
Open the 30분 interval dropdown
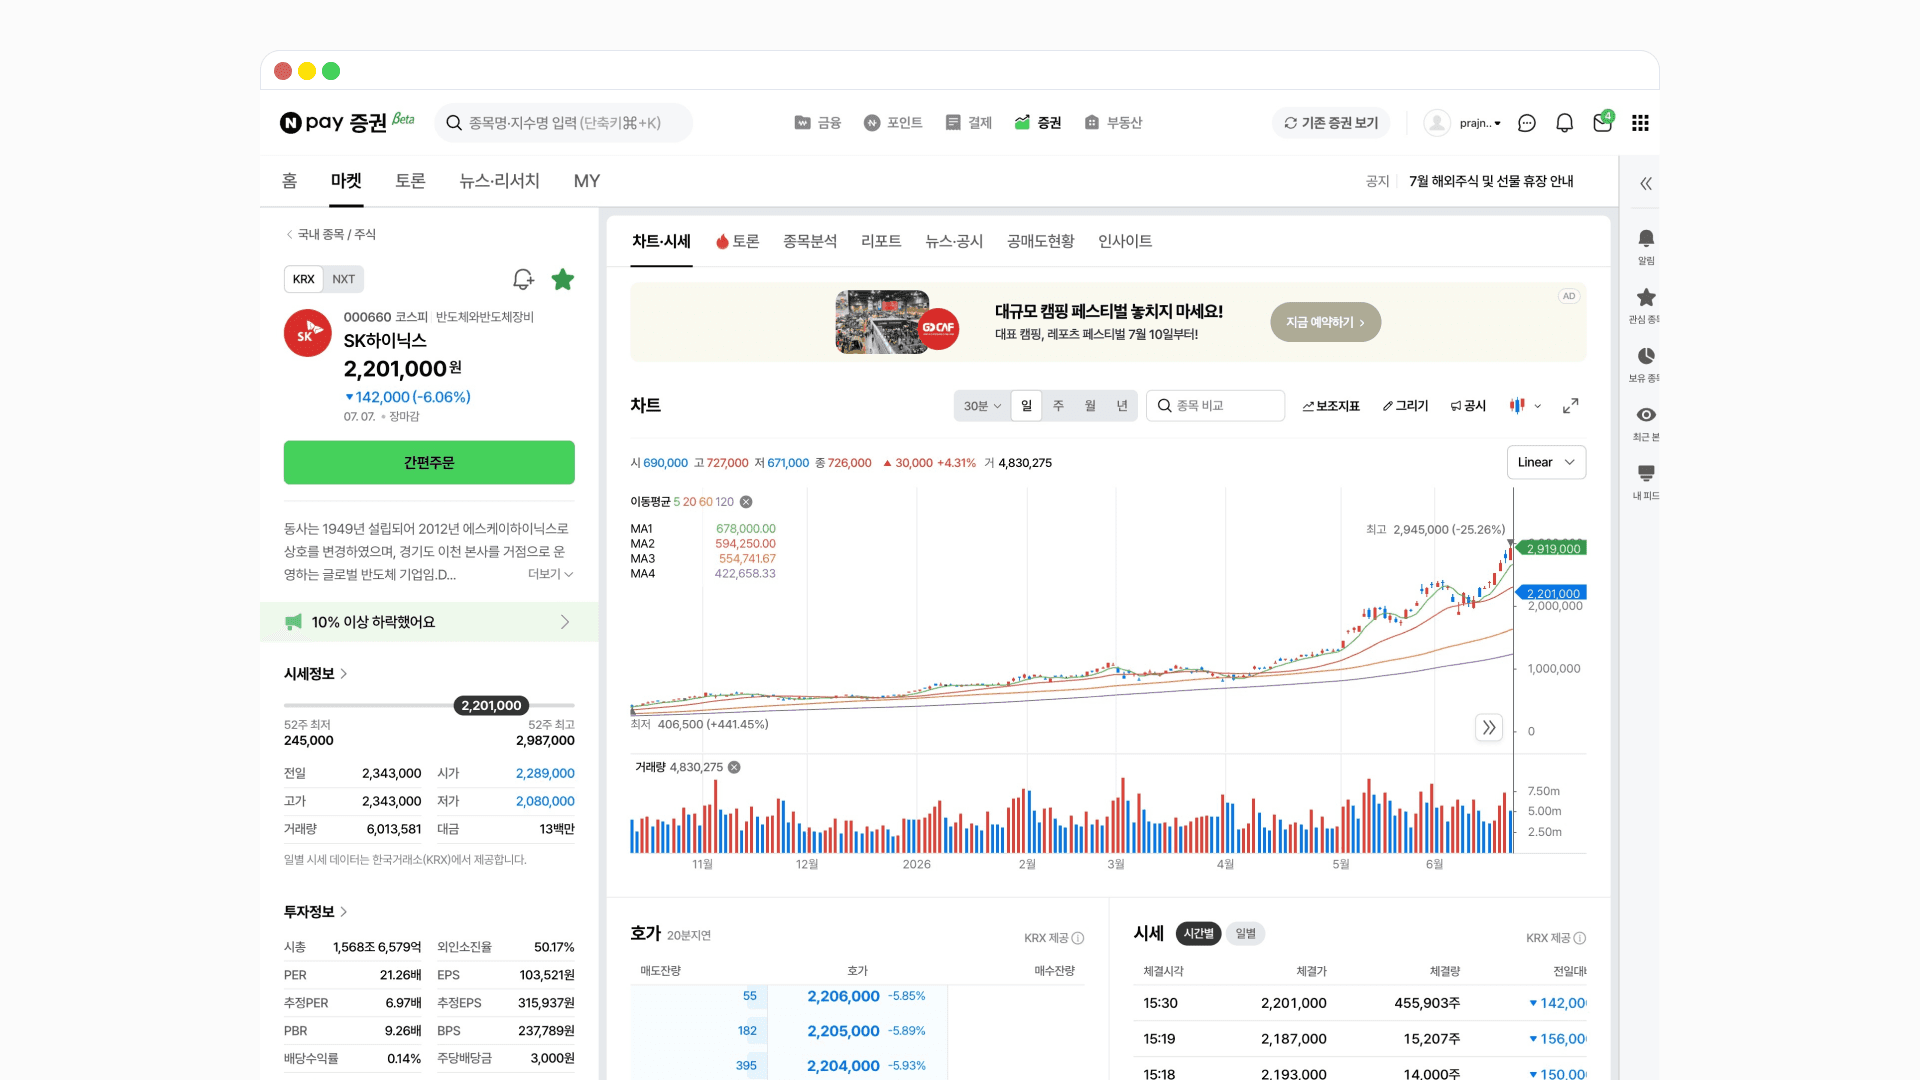[x=982, y=405]
